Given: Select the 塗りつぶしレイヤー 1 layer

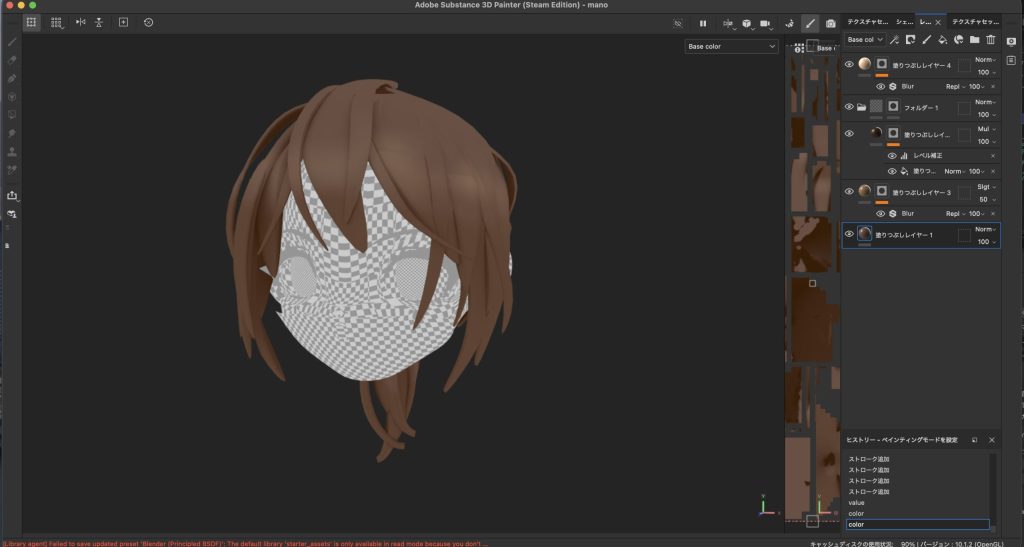Looking at the screenshot, I should click(904, 235).
